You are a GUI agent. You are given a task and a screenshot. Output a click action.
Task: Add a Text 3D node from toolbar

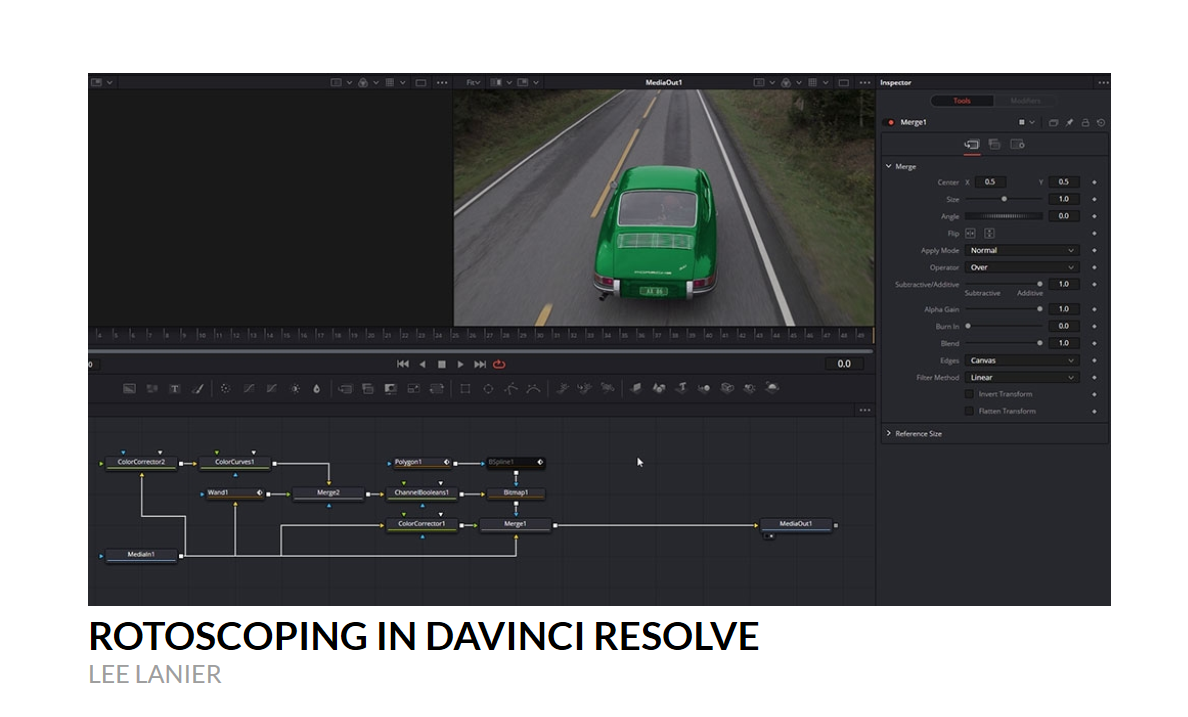[x=682, y=388]
